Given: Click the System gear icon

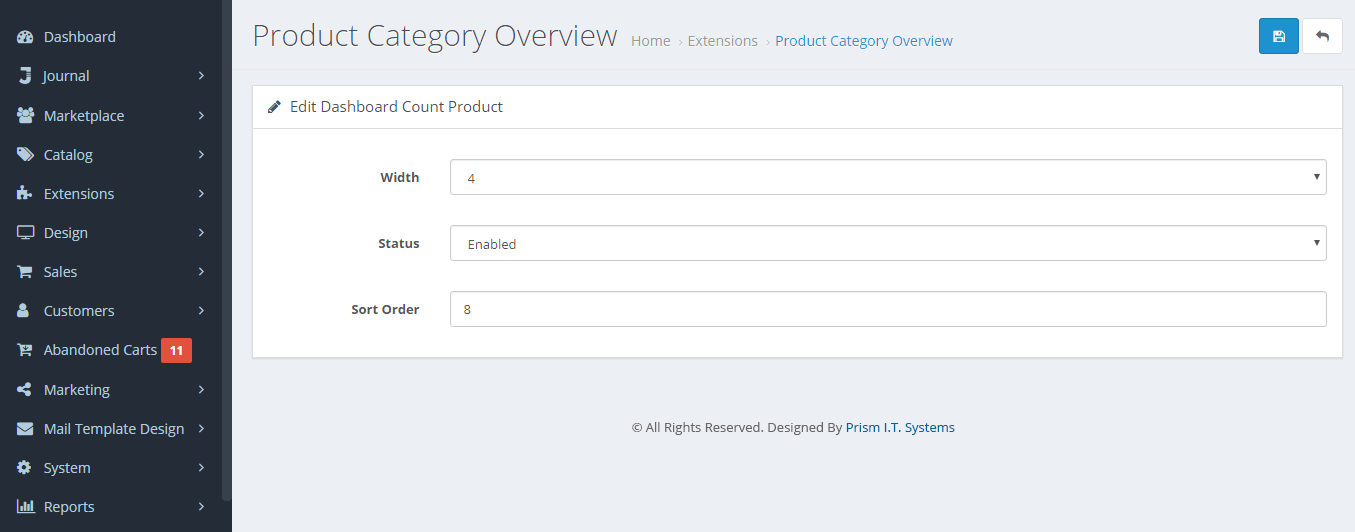Looking at the screenshot, I should point(26,468).
